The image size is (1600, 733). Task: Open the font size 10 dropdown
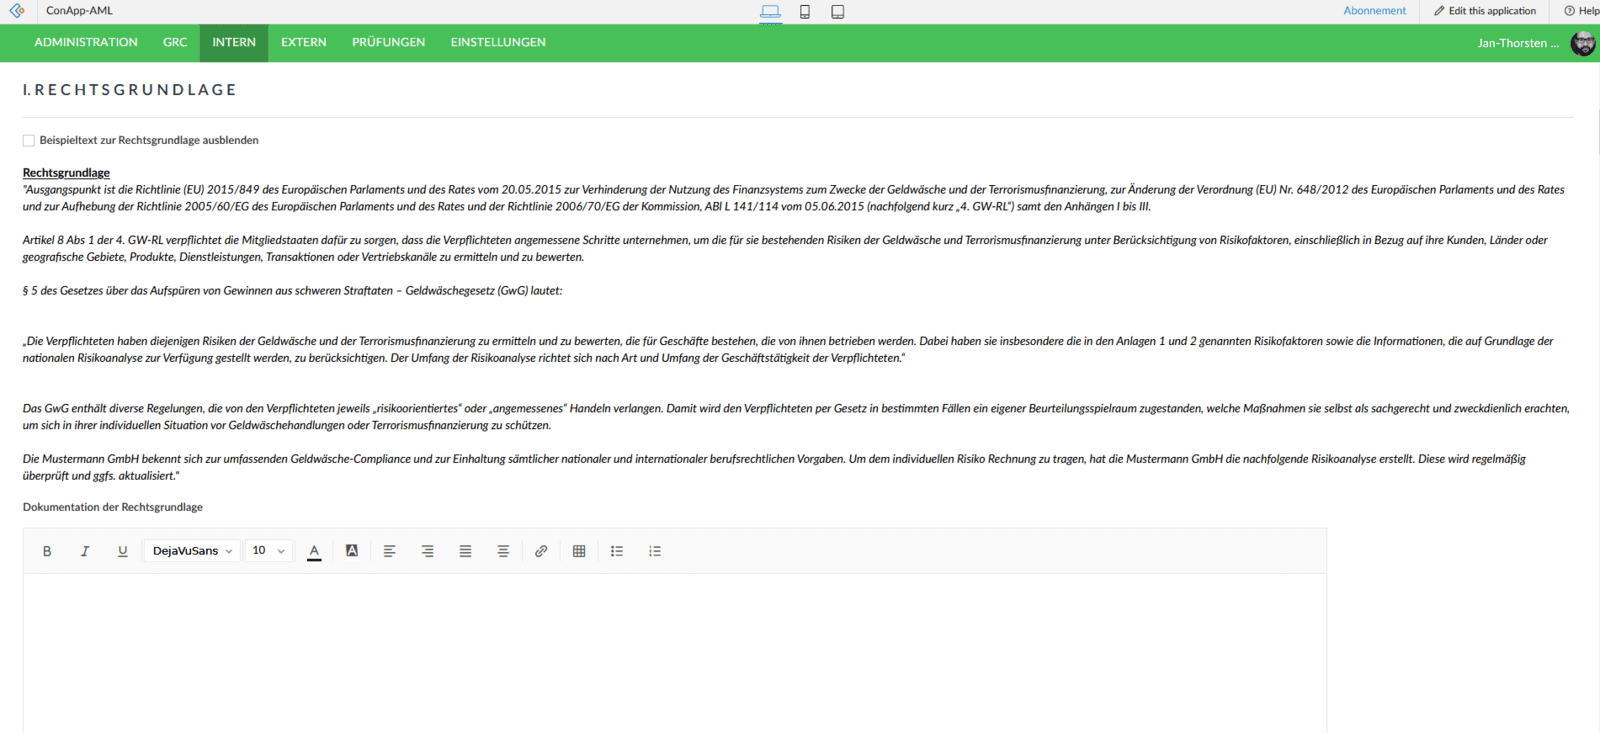coord(268,551)
